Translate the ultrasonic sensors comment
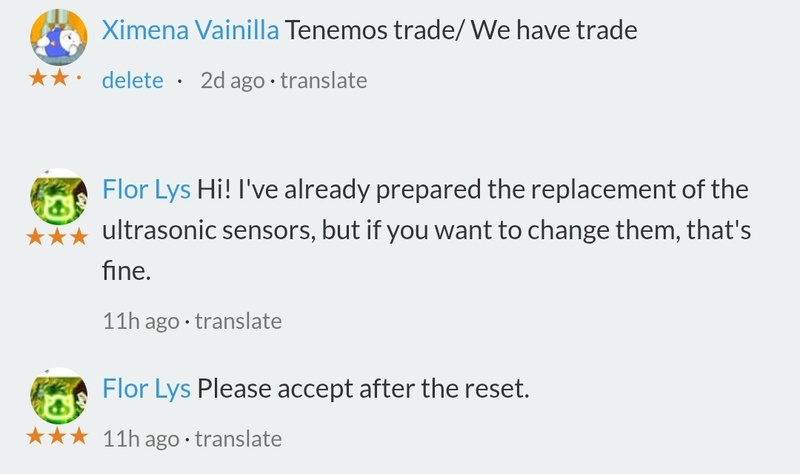The width and height of the screenshot is (800, 474). point(238,322)
